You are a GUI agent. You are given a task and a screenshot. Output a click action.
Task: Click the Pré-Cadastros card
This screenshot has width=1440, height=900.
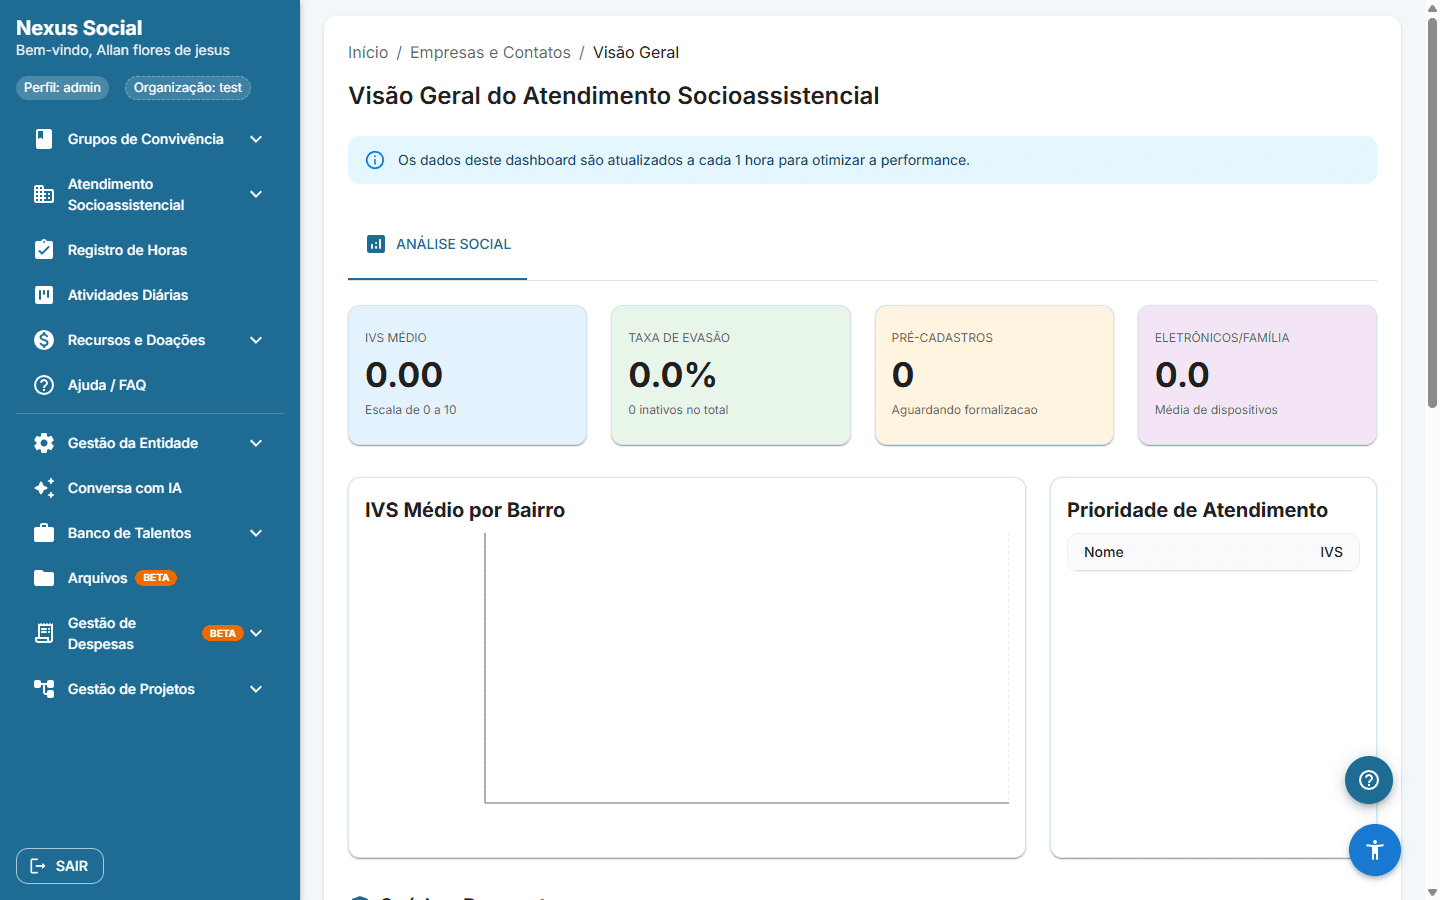pos(994,375)
